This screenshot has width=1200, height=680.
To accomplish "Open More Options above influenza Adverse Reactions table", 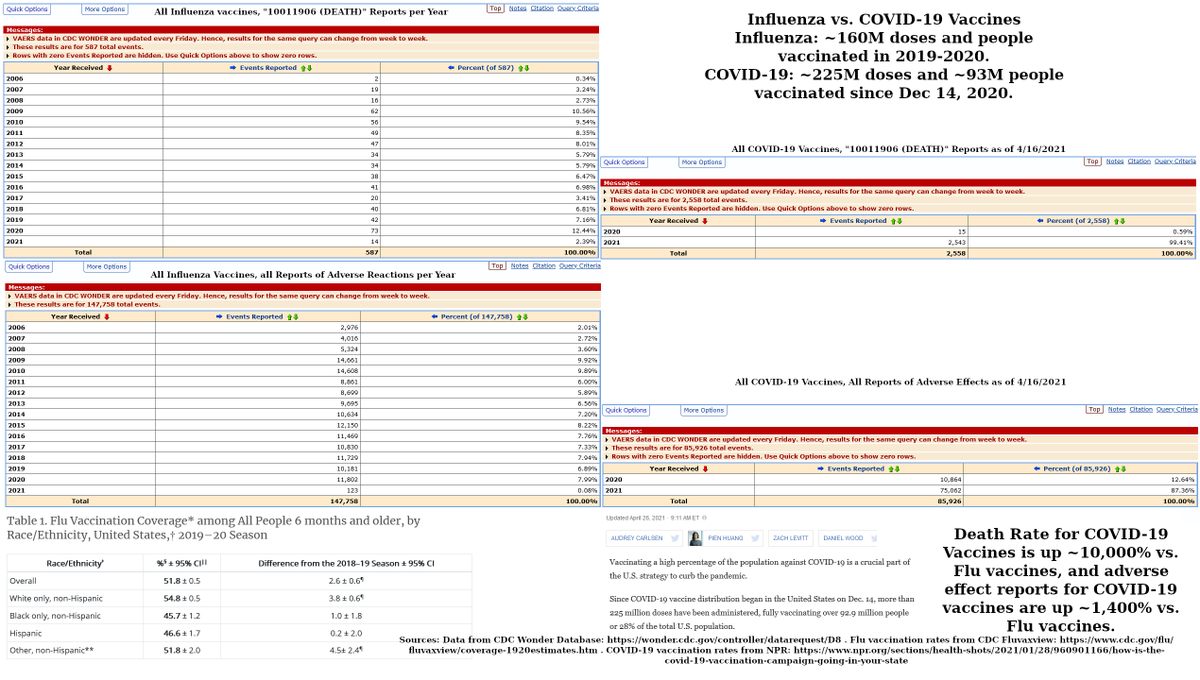I will pyautogui.click(x=107, y=267).
